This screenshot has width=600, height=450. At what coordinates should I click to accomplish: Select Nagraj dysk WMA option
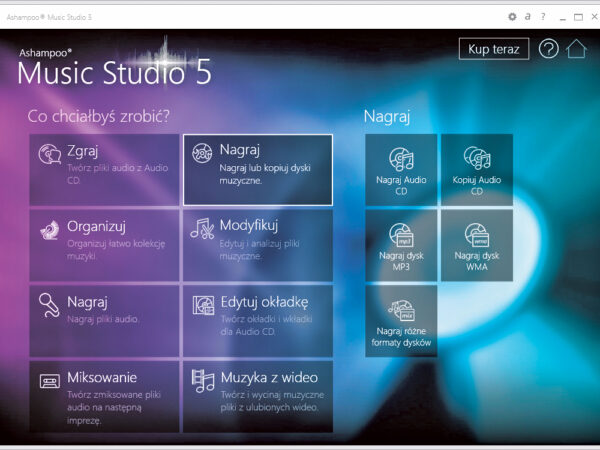[x=476, y=245]
